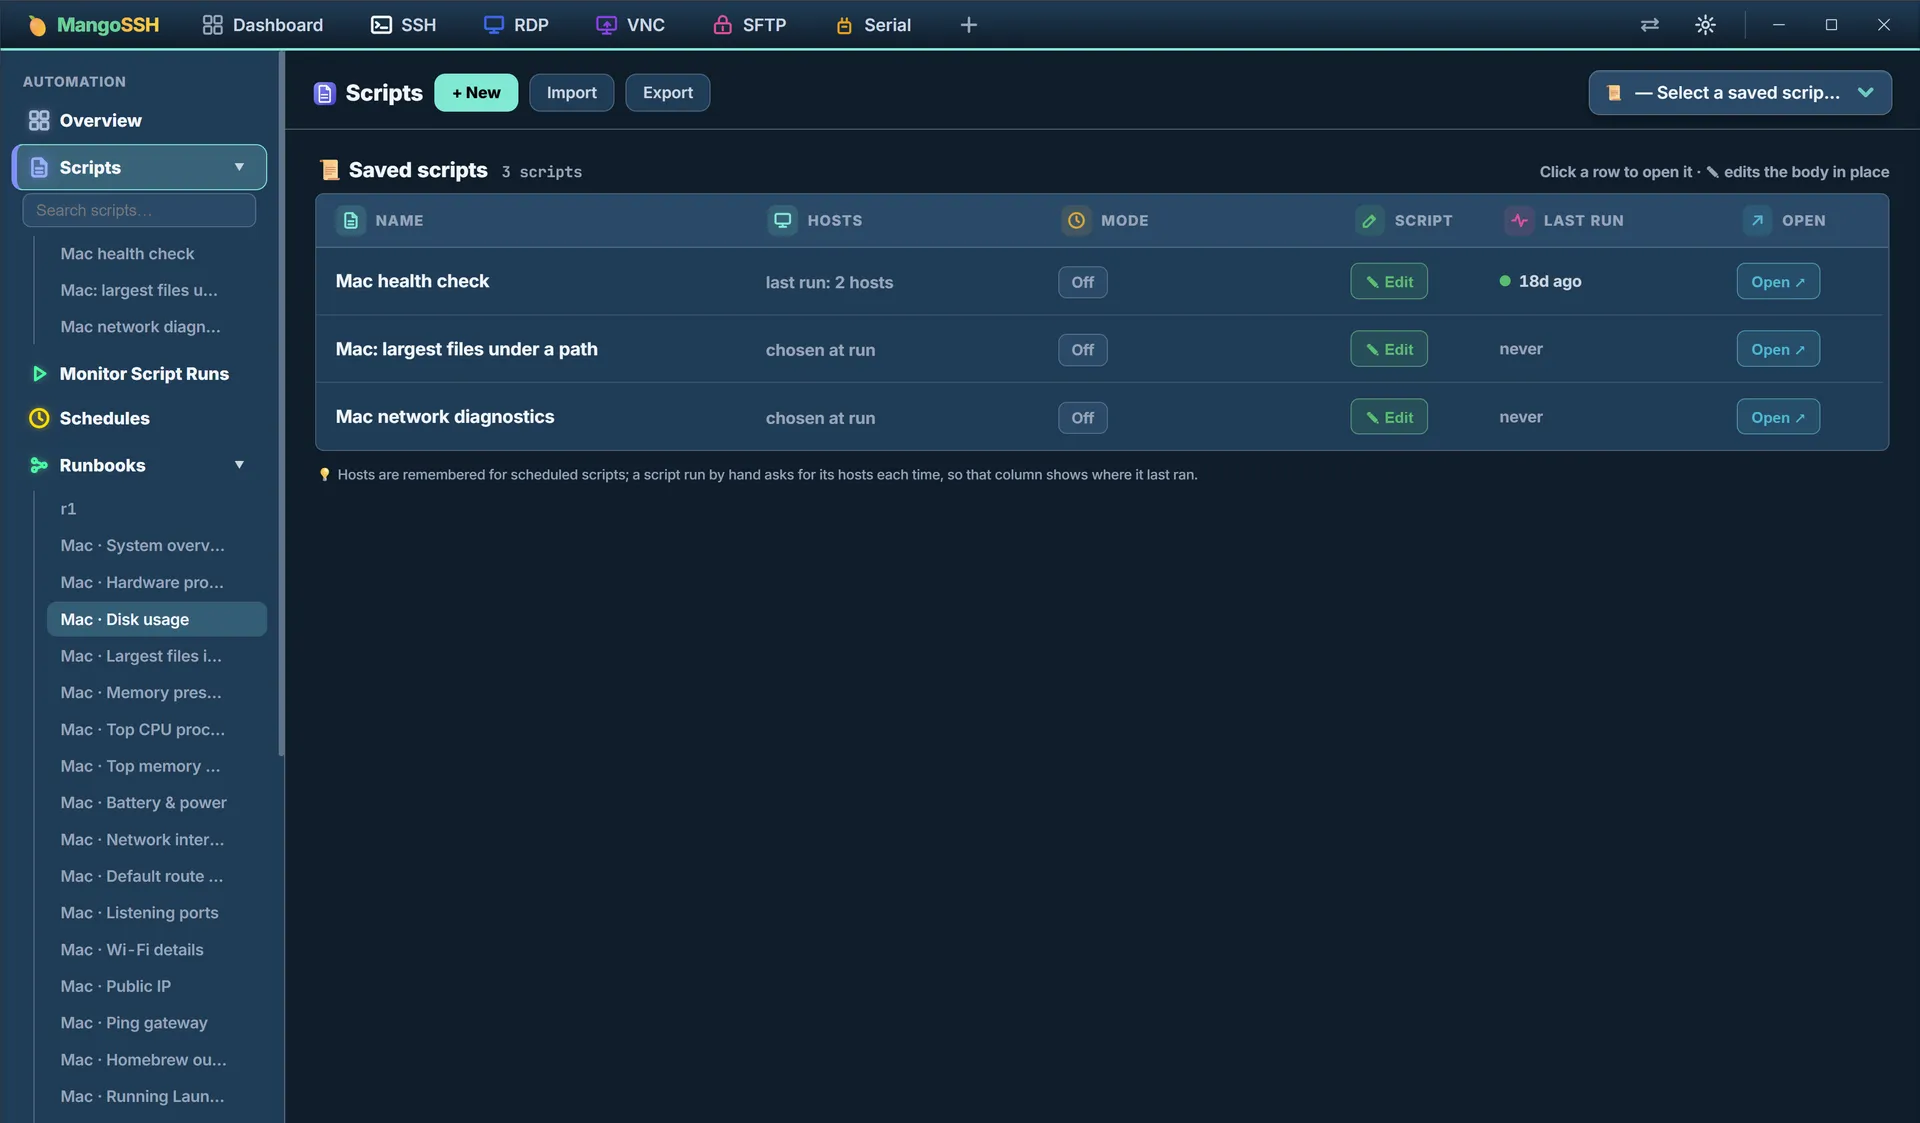Select Mac · Disk usage runbook
Screen dimensions: 1920x1123
point(157,619)
